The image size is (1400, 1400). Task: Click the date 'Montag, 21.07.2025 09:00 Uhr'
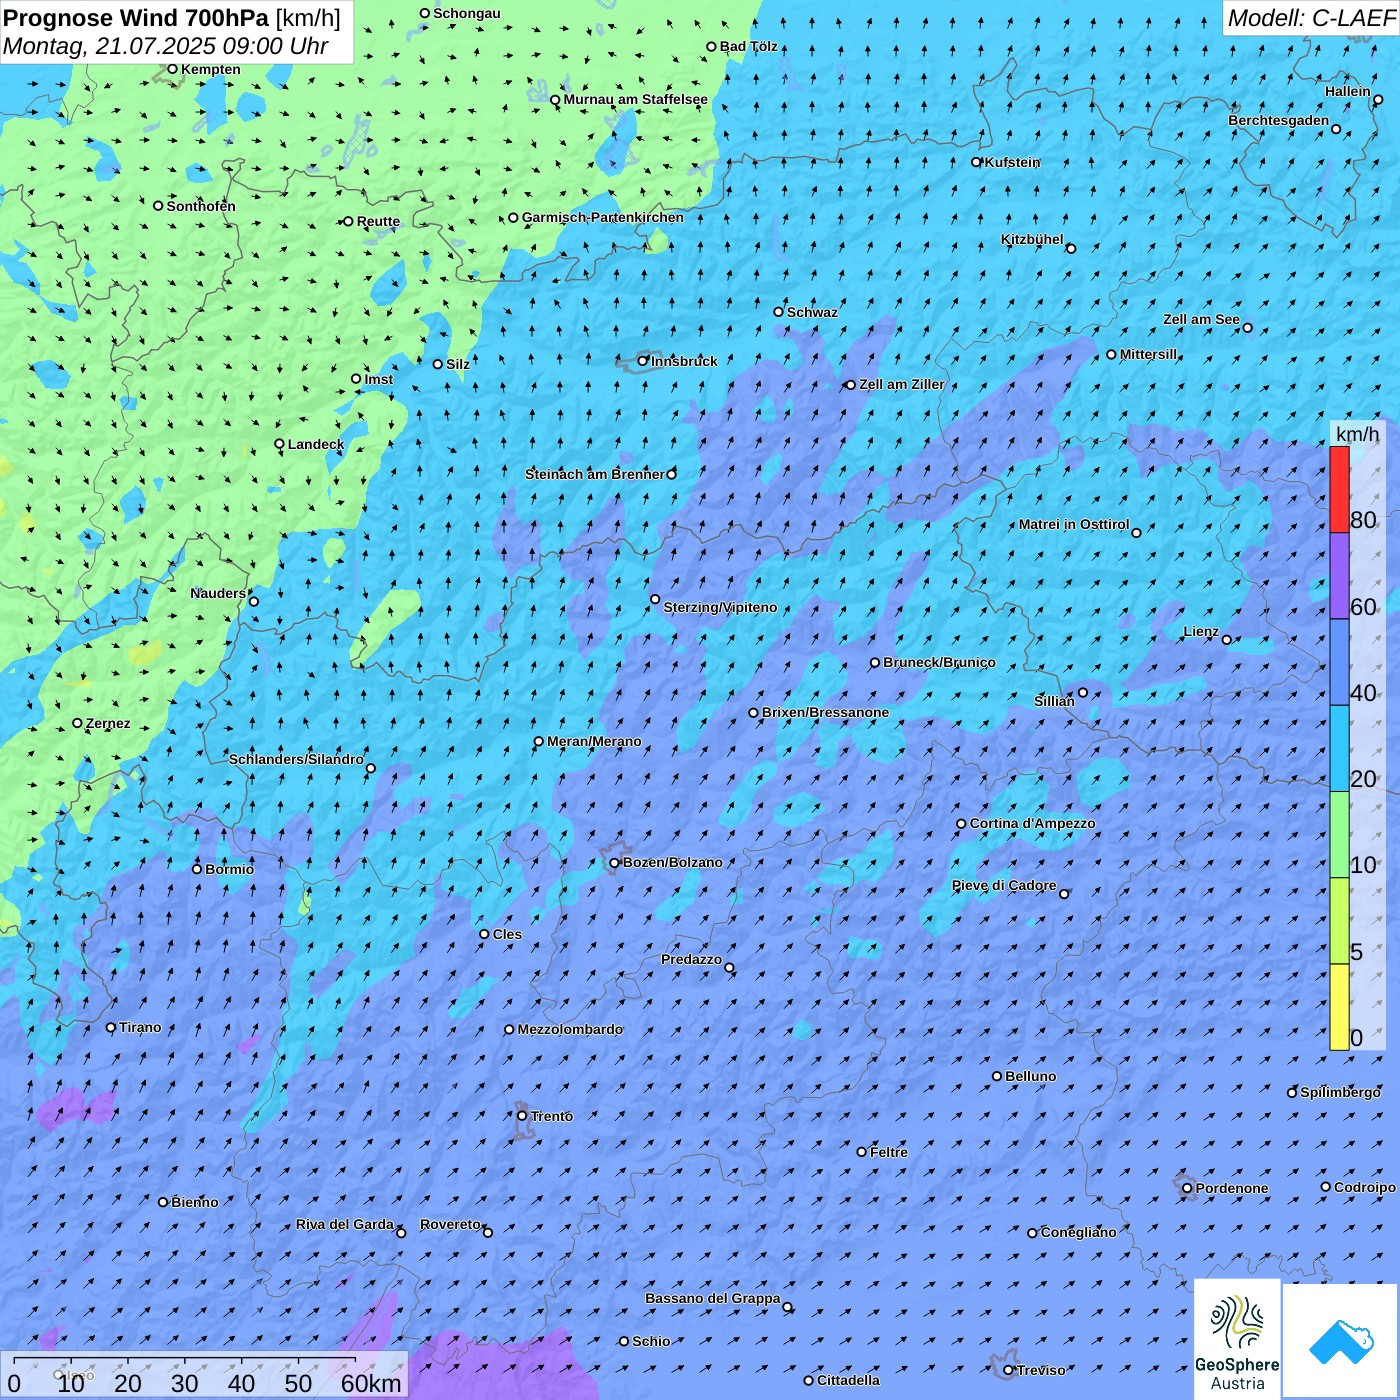166,46
